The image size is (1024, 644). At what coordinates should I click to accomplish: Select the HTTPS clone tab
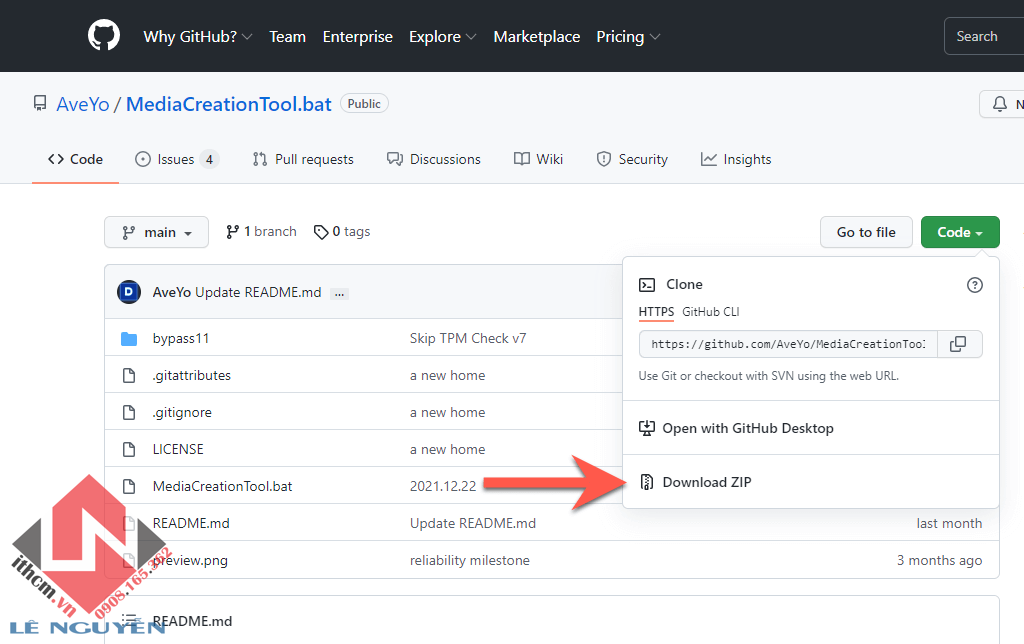click(x=656, y=312)
